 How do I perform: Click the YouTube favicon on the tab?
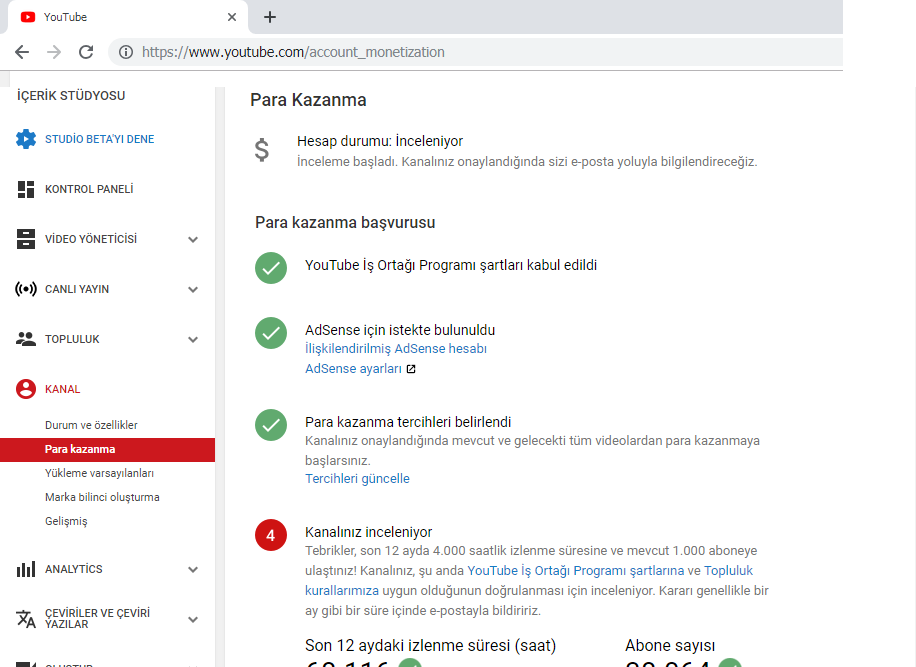click(27, 17)
